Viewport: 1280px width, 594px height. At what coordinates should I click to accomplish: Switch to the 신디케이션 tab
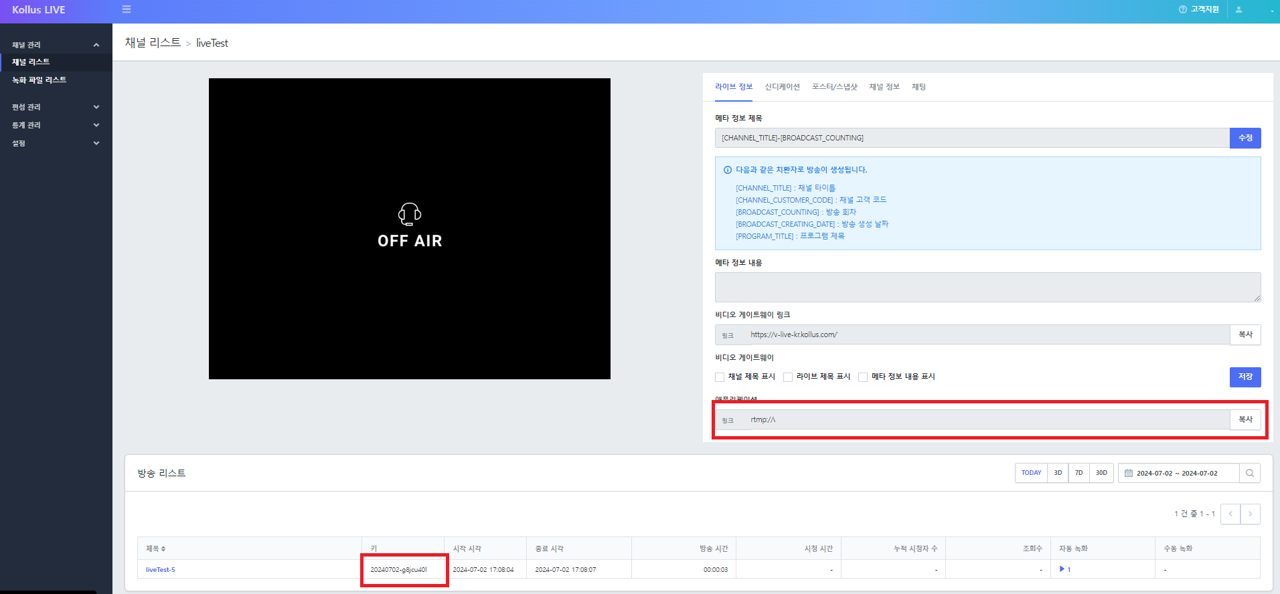tap(782, 87)
